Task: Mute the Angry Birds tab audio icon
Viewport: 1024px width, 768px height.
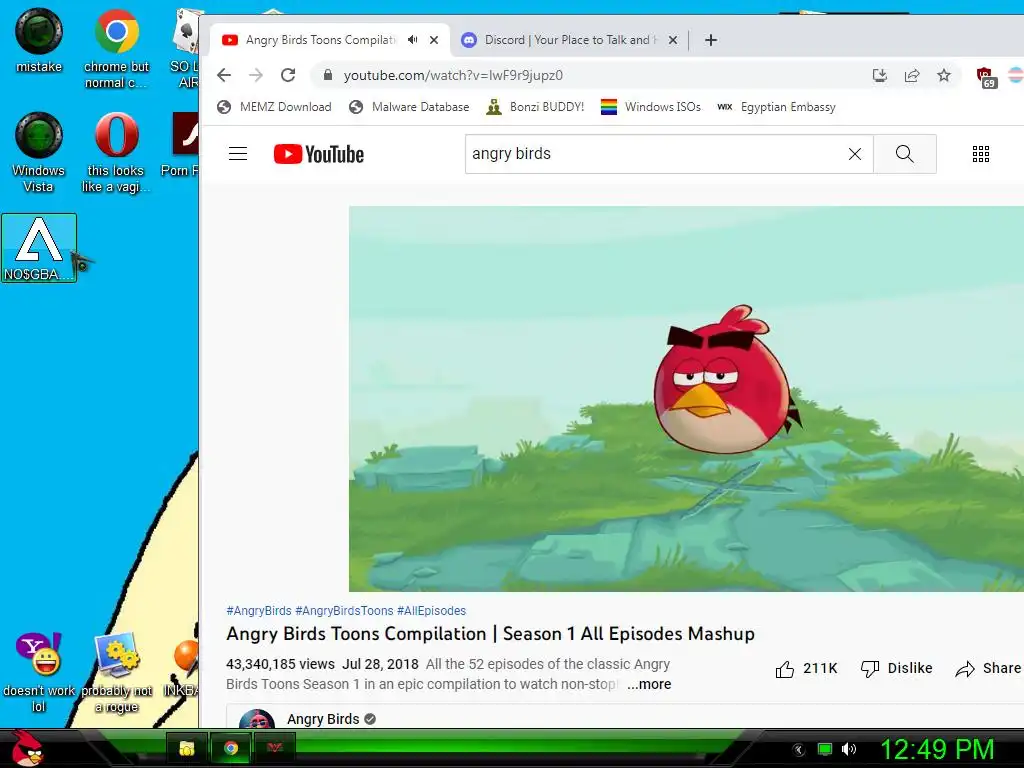Action: click(413, 40)
